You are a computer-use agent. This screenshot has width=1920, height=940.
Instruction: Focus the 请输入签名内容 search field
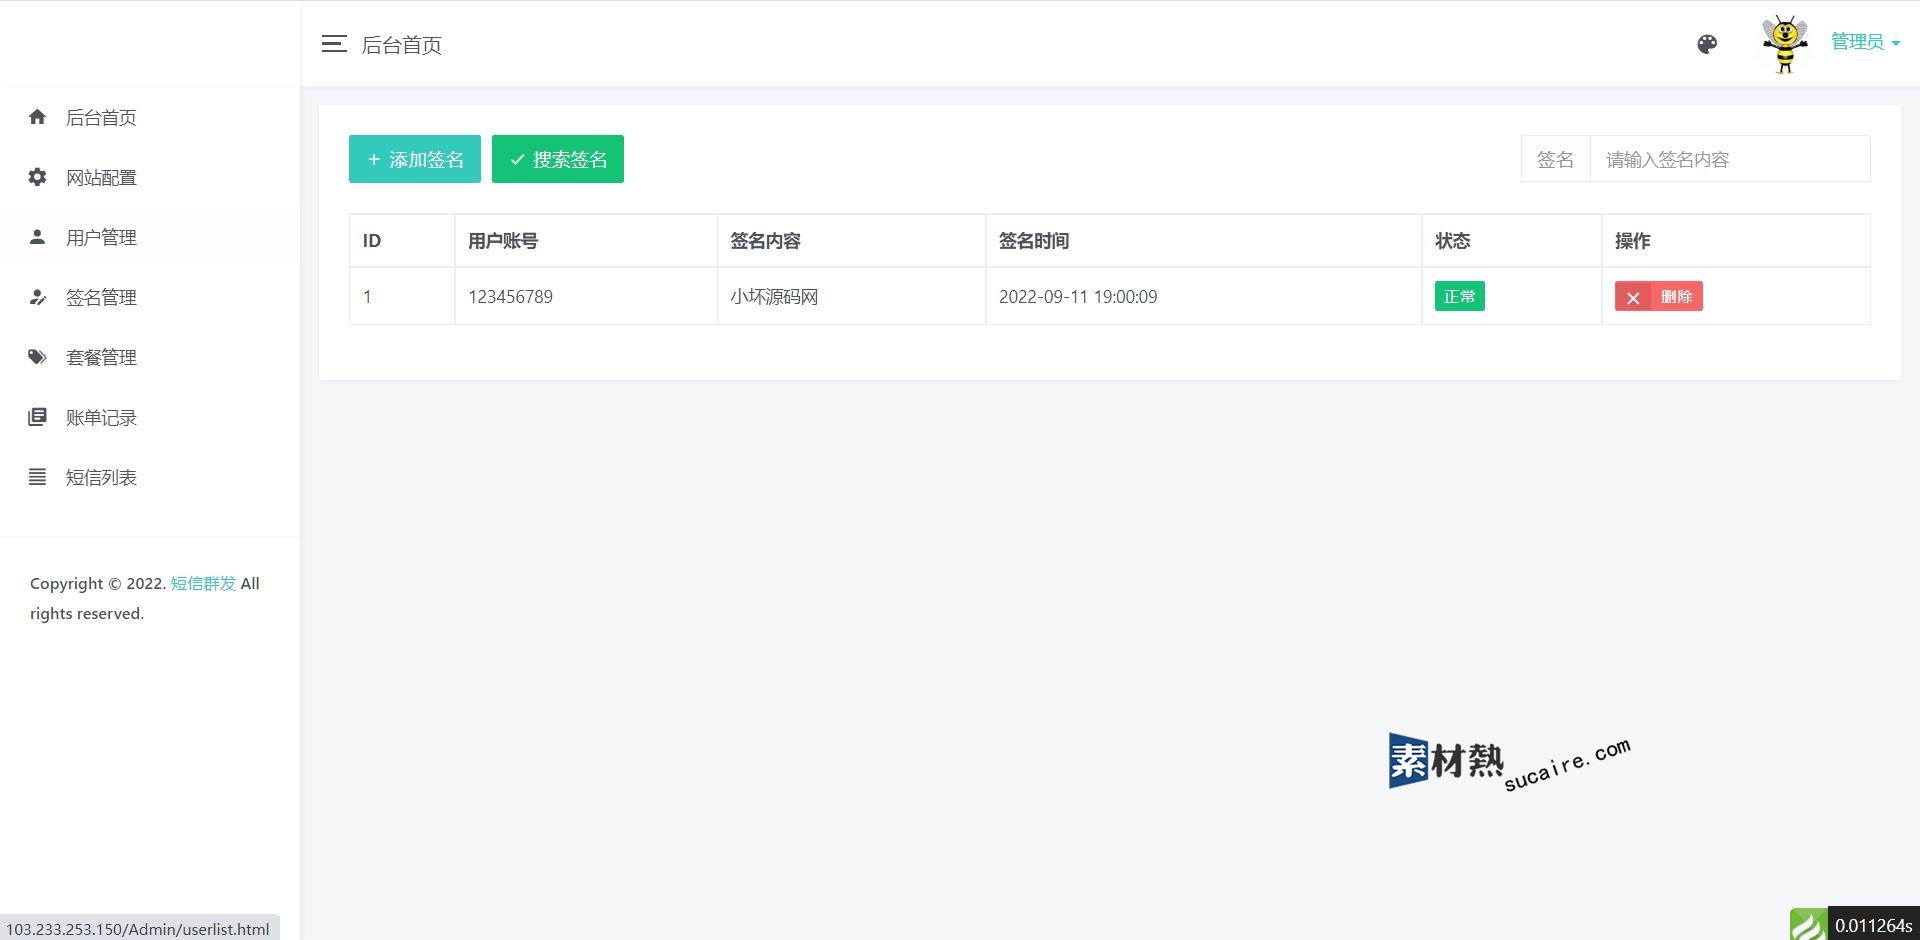pos(1729,159)
